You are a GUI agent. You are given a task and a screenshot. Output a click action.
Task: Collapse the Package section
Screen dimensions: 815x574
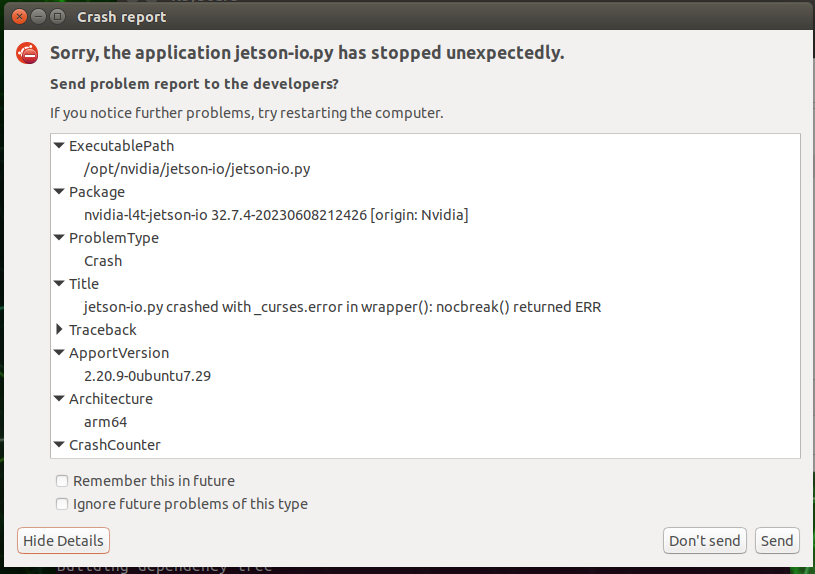[x=59, y=192]
